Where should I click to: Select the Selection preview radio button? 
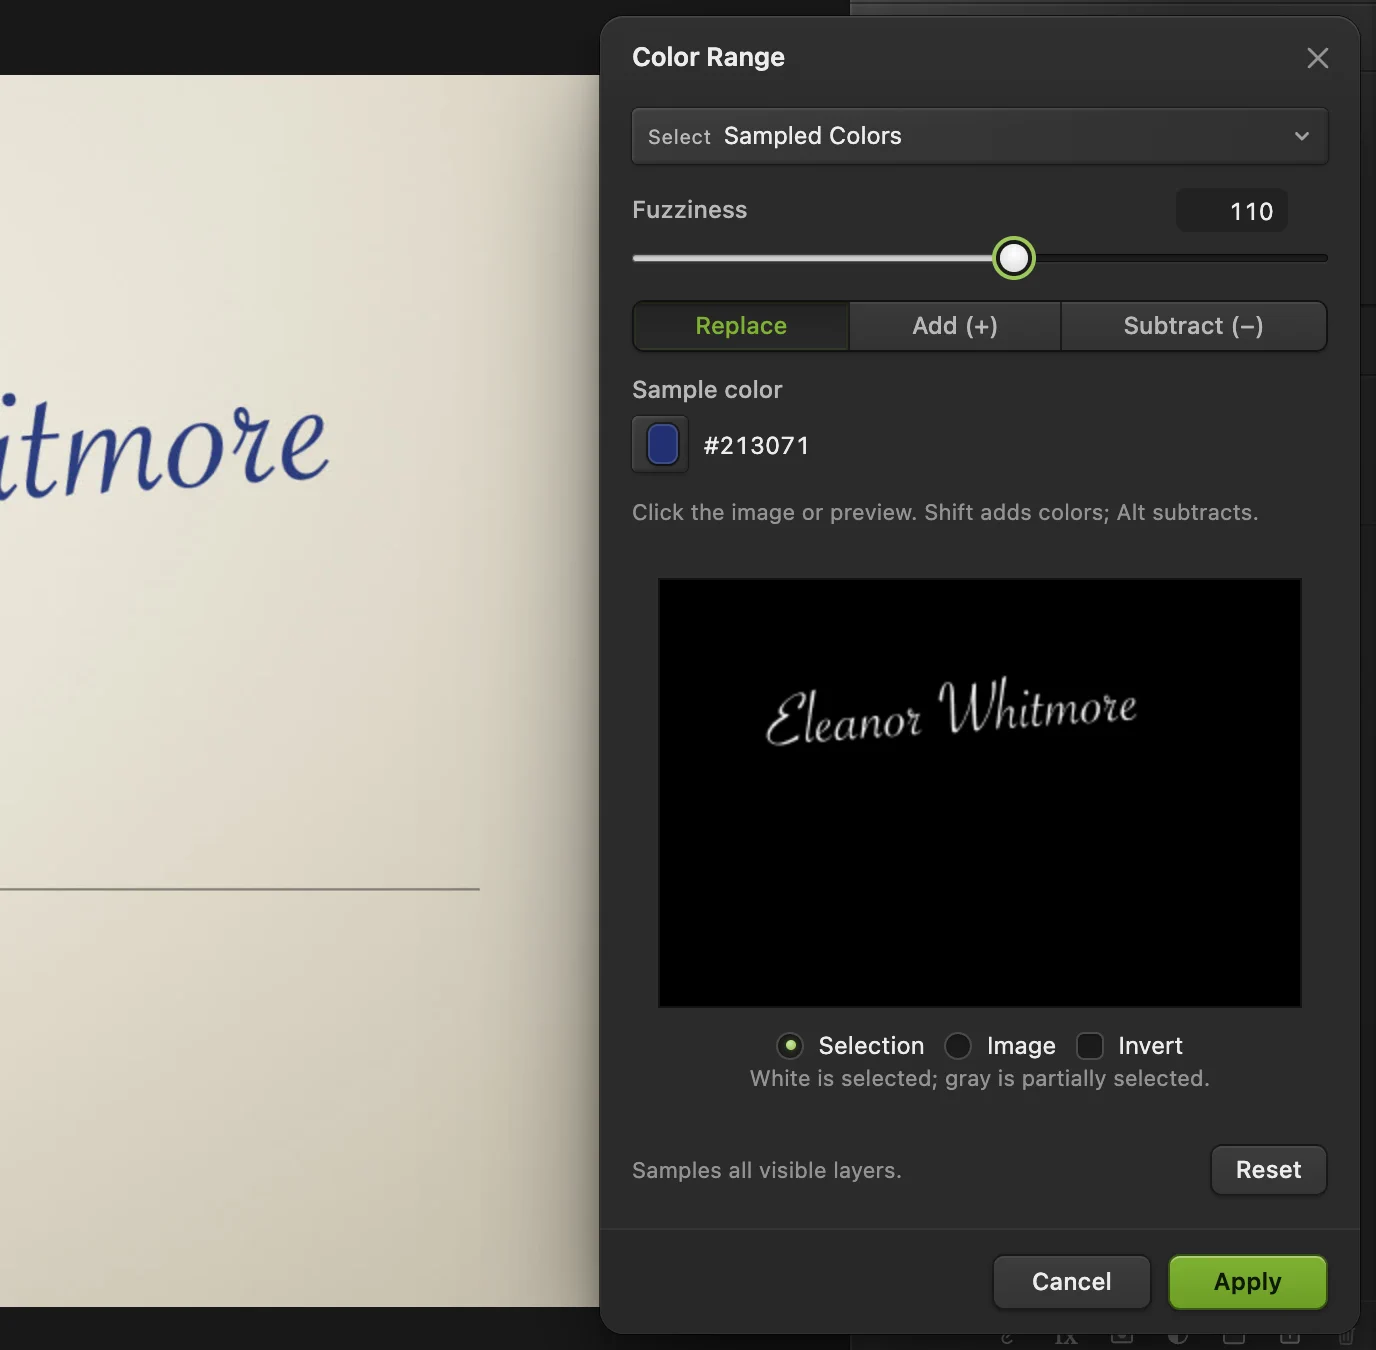point(790,1046)
